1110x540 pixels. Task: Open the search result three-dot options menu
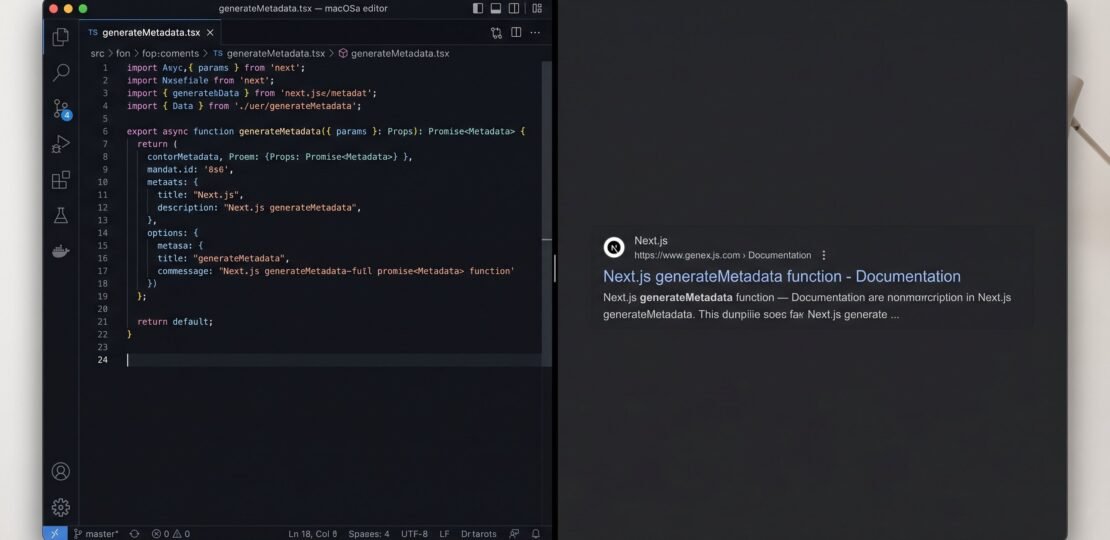[x=823, y=255]
